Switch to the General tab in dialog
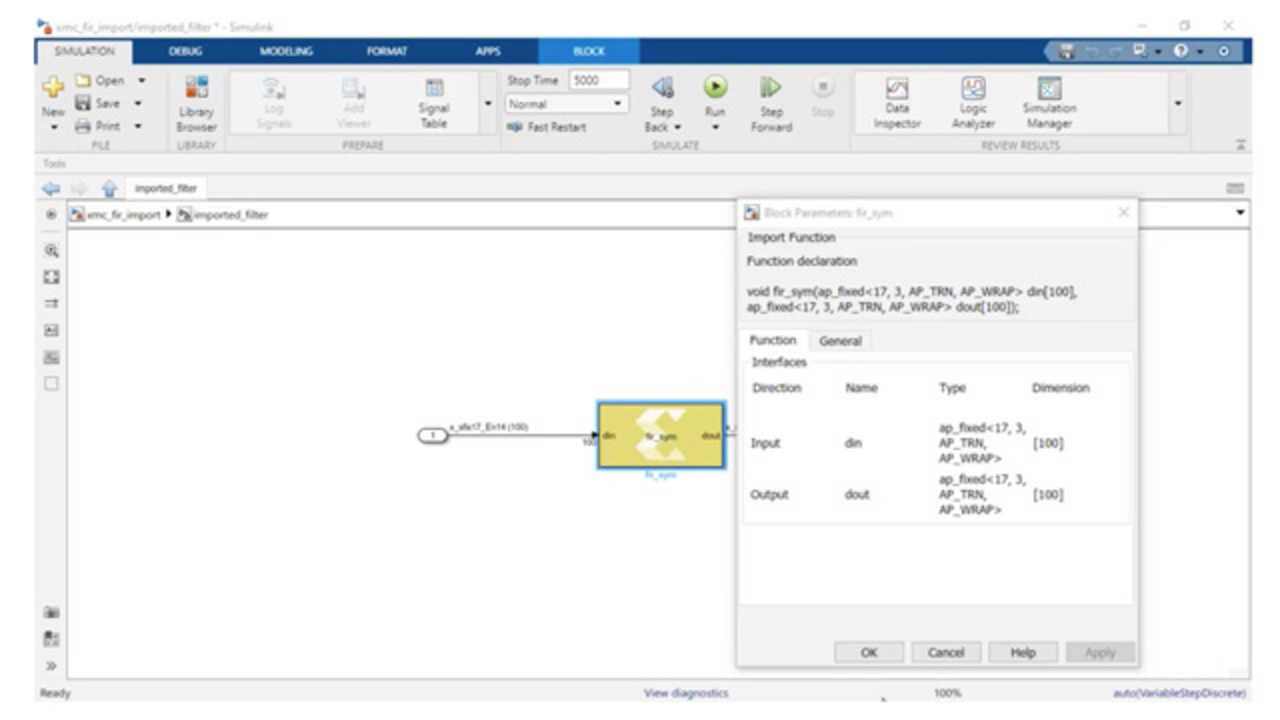 tap(840, 341)
